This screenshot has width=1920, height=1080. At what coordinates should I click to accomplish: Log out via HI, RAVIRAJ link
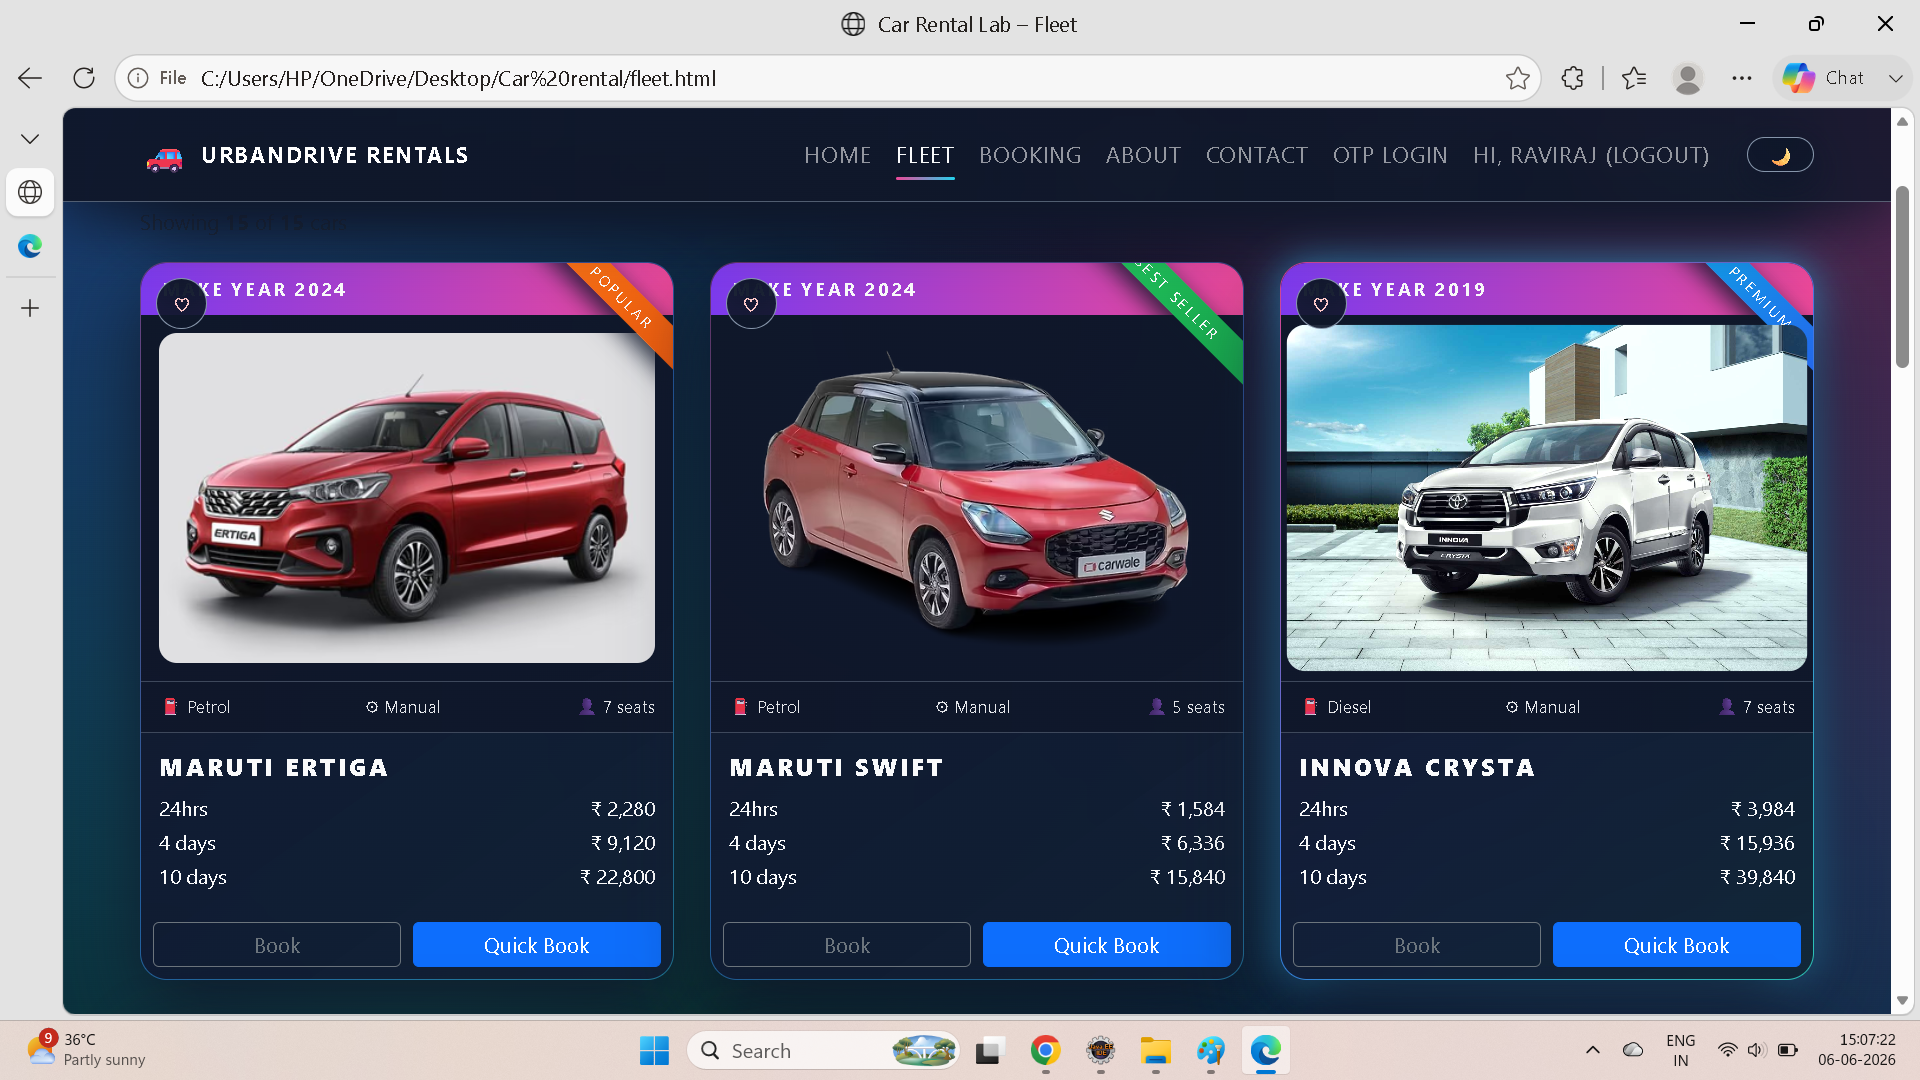click(1591, 155)
